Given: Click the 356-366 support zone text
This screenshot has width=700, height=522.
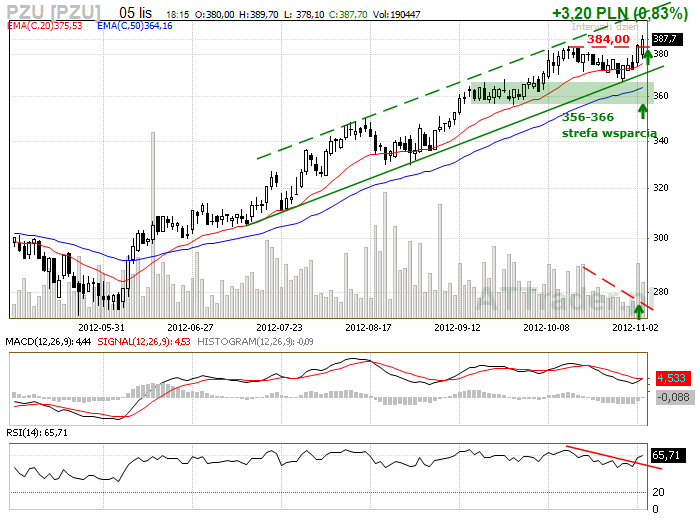Looking at the screenshot, I should (588, 117).
